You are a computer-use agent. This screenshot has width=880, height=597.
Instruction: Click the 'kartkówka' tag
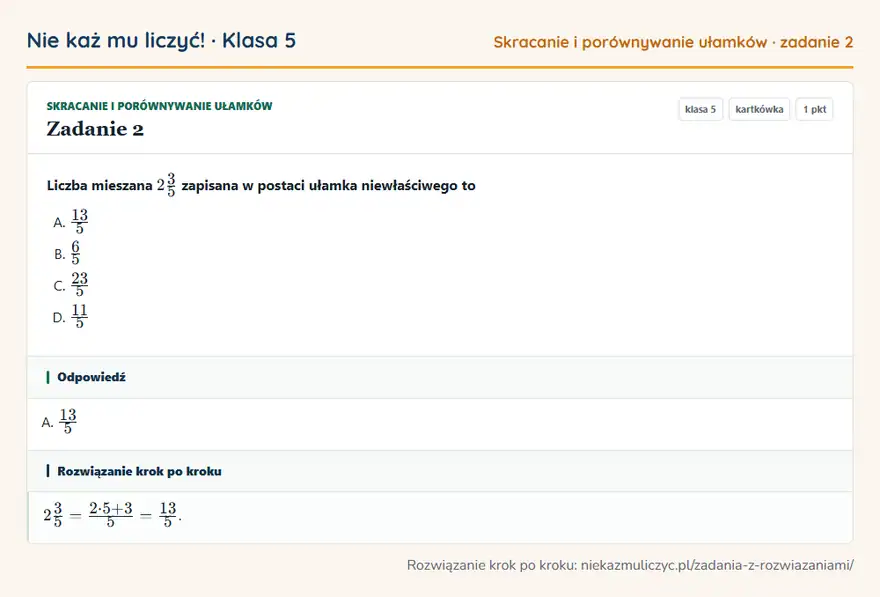click(x=759, y=109)
